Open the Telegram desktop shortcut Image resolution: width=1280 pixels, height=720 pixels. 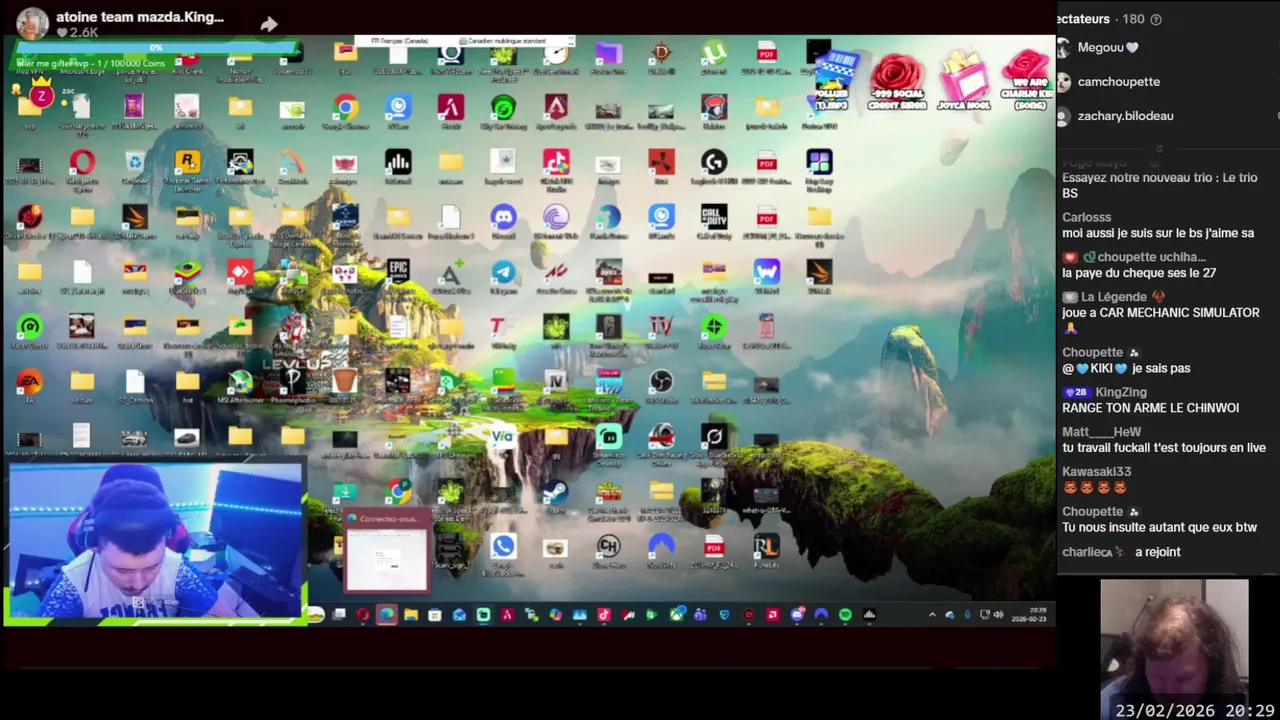503,271
